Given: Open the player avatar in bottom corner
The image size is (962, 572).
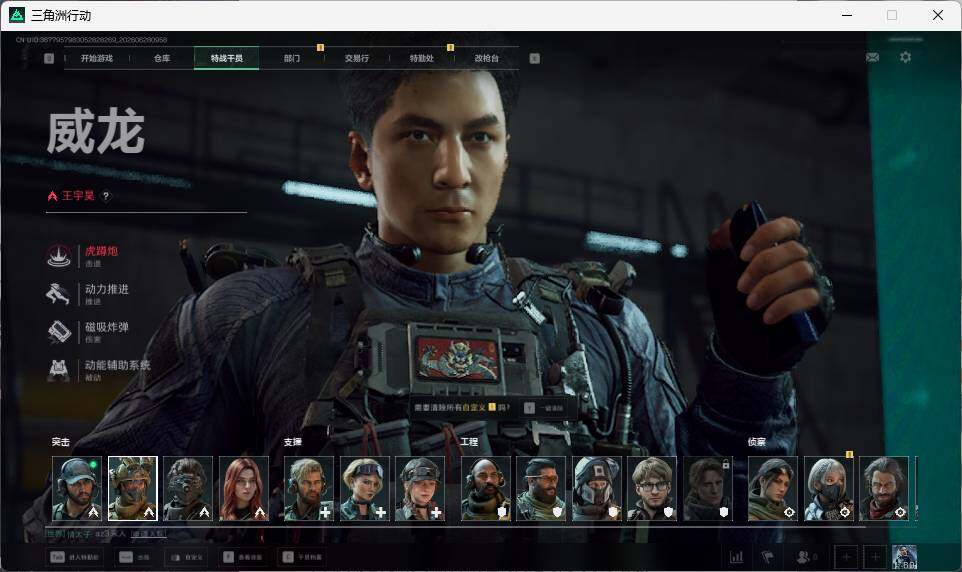Looking at the screenshot, I should (x=904, y=557).
